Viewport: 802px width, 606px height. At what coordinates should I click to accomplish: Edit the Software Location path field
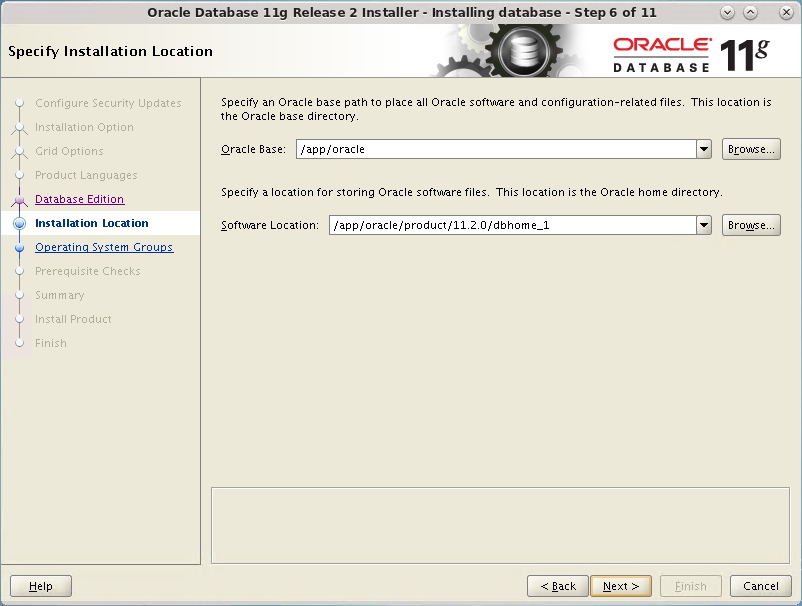(513, 225)
